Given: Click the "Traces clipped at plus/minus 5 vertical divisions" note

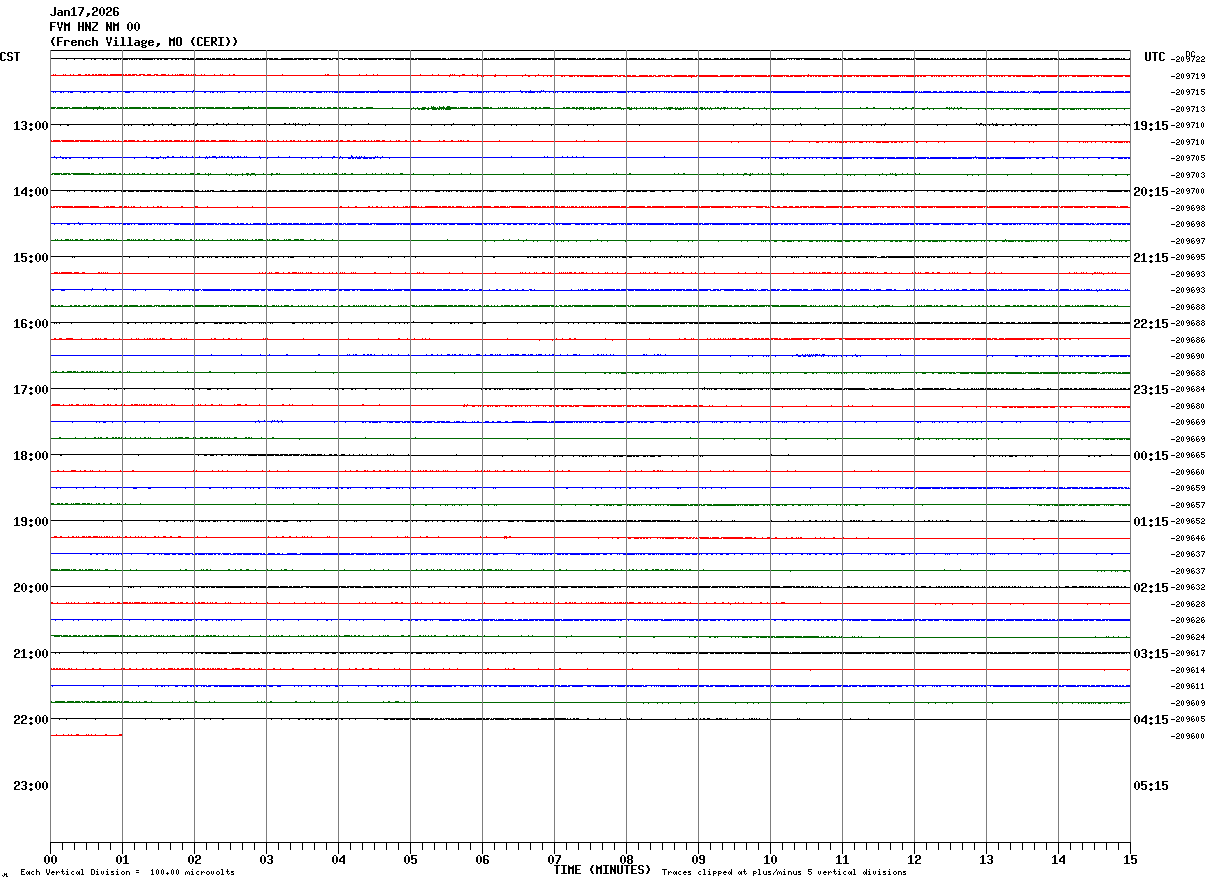Looking at the screenshot, I should point(784,873).
